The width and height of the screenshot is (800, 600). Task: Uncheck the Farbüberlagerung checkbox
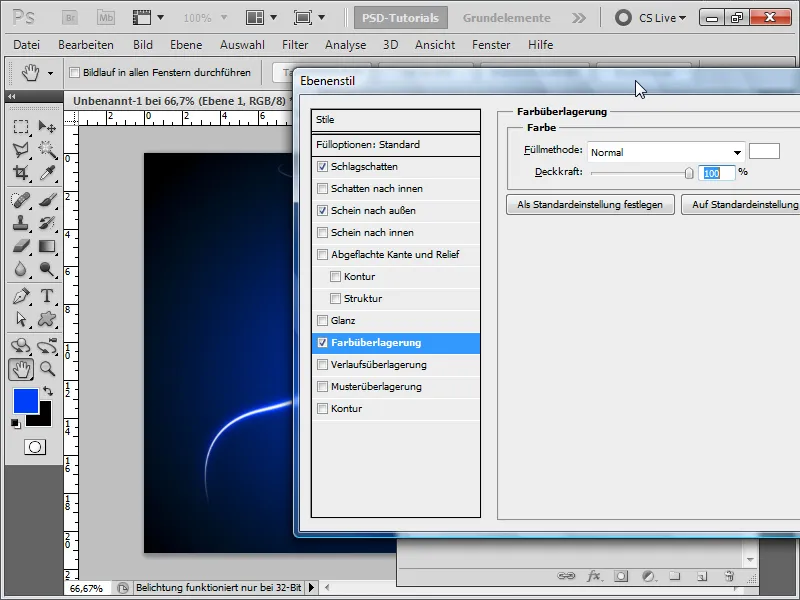322,342
